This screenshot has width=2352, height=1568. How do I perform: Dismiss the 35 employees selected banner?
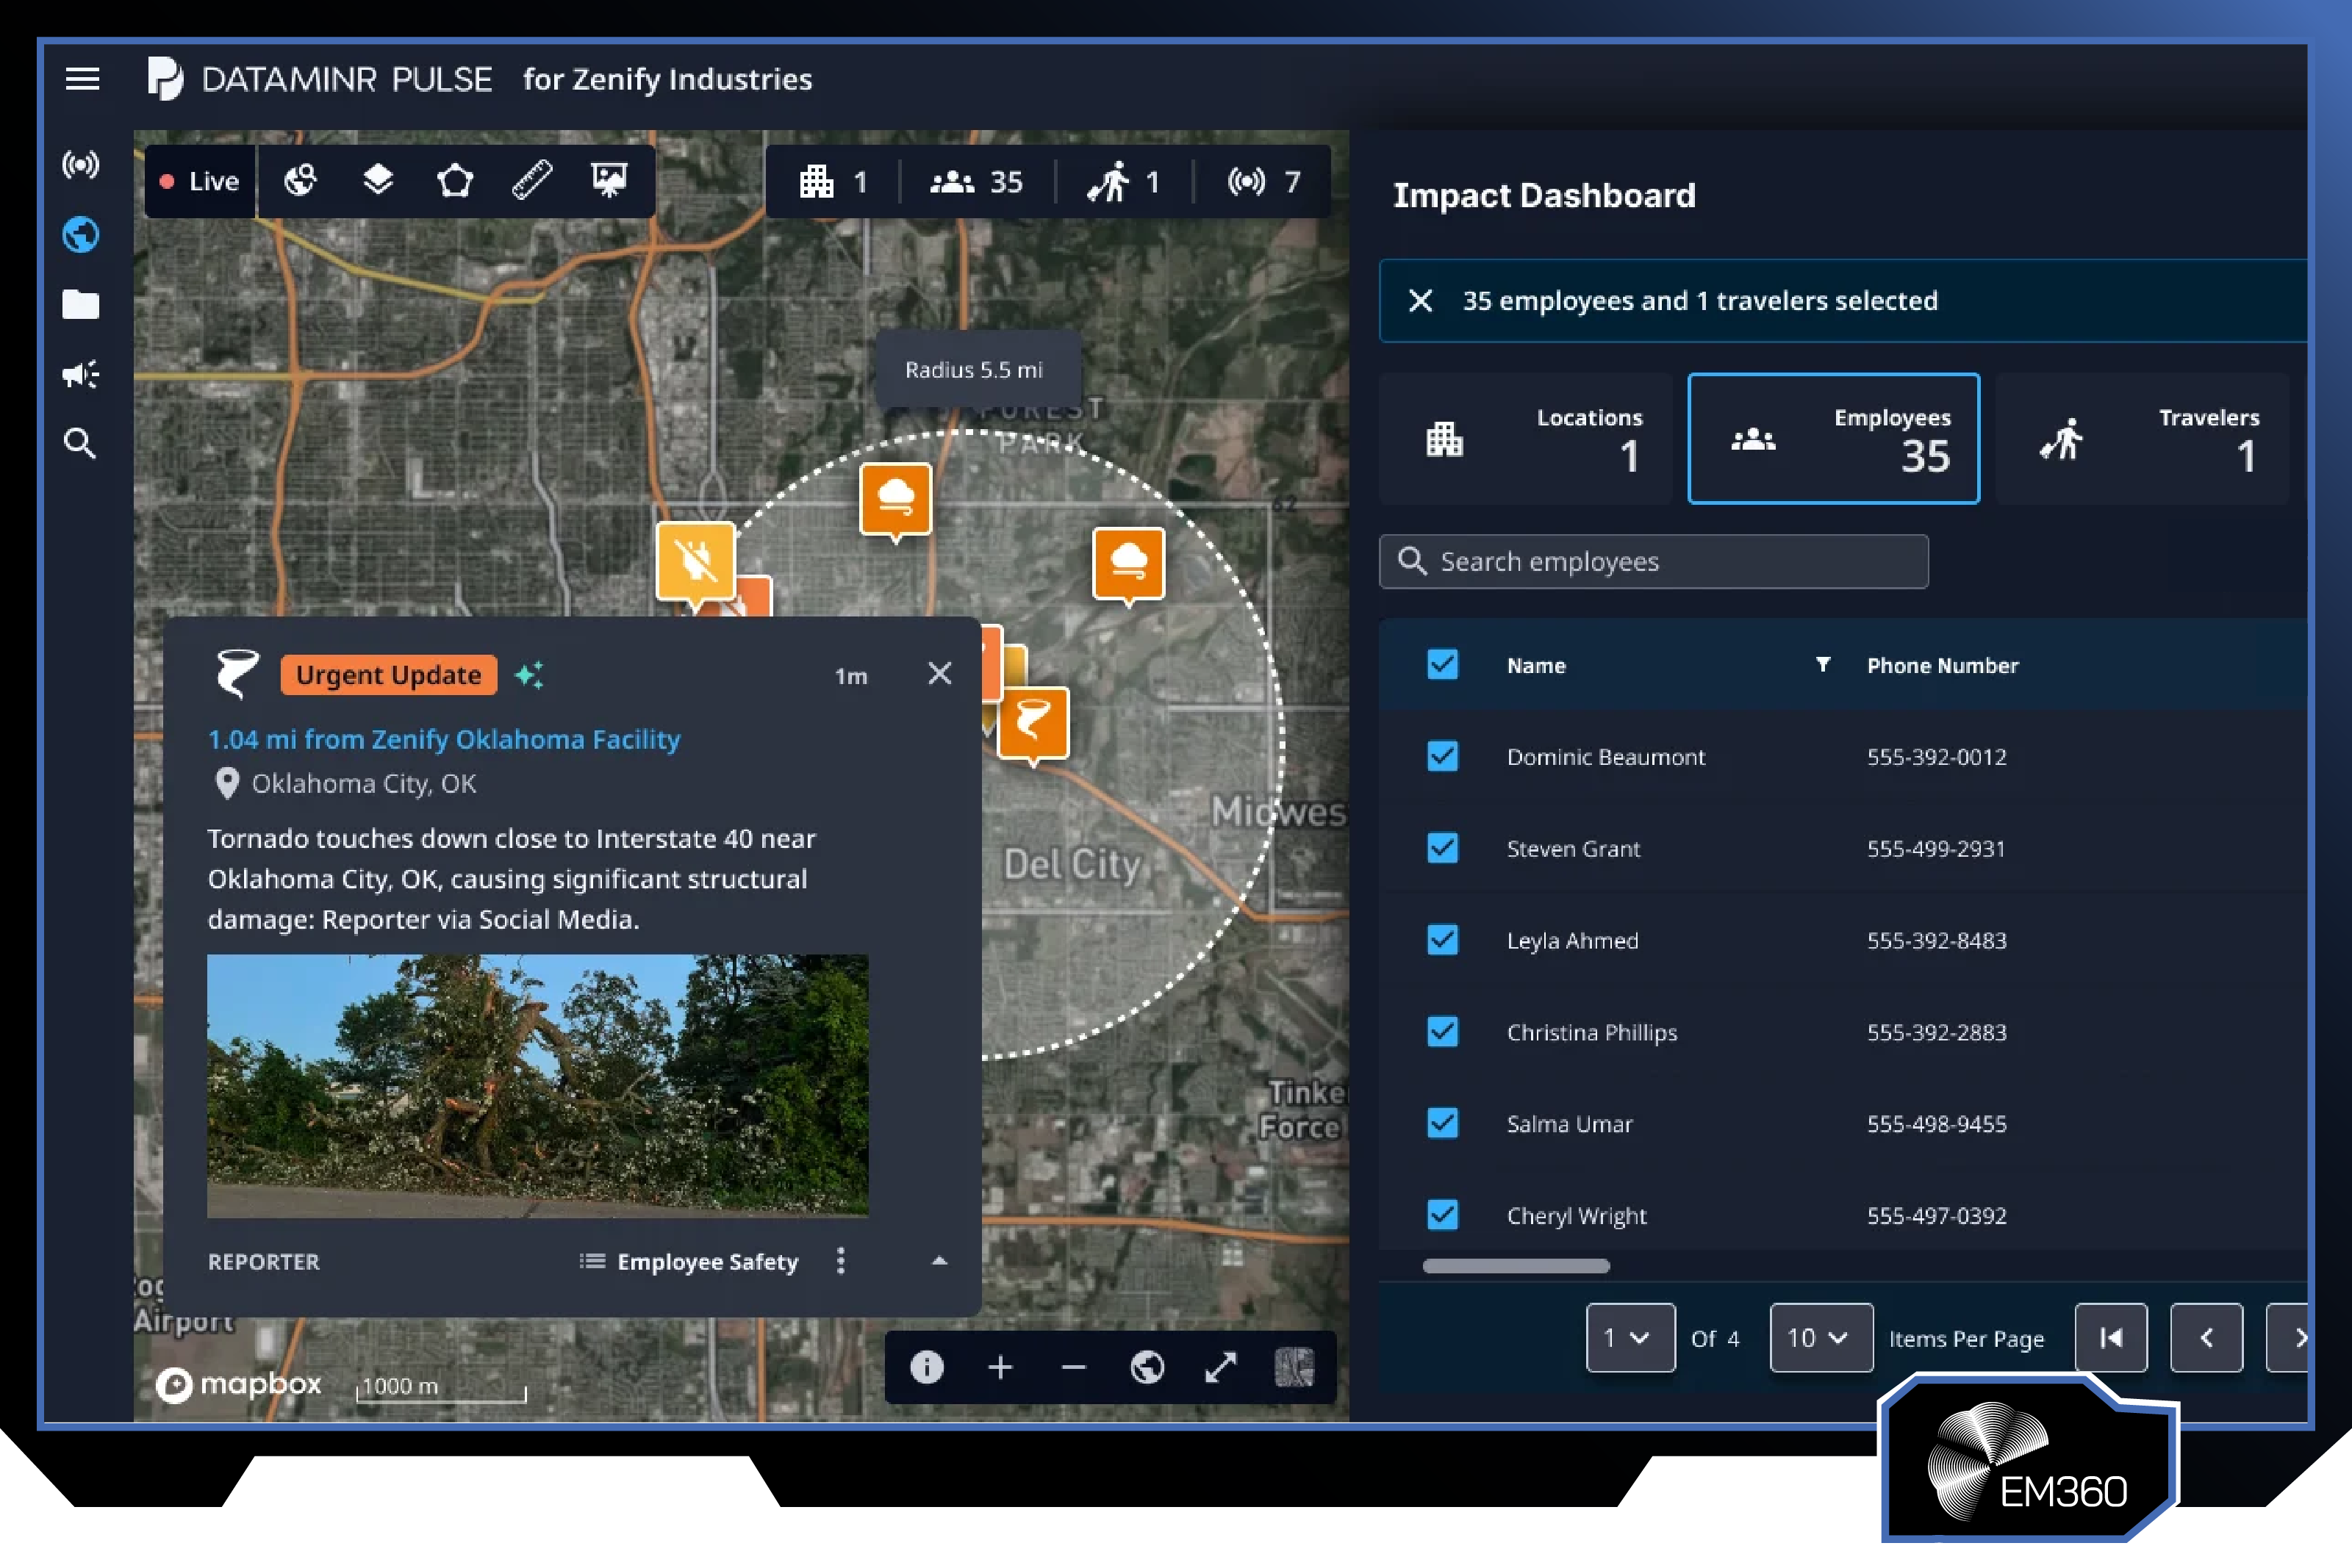click(x=1421, y=300)
